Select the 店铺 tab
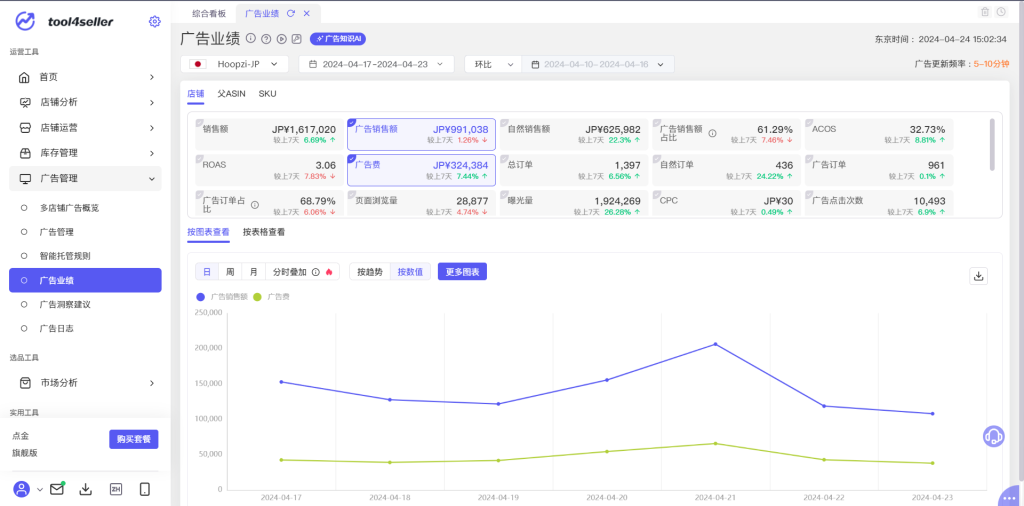The image size is (1024, 506). [195, 93]
